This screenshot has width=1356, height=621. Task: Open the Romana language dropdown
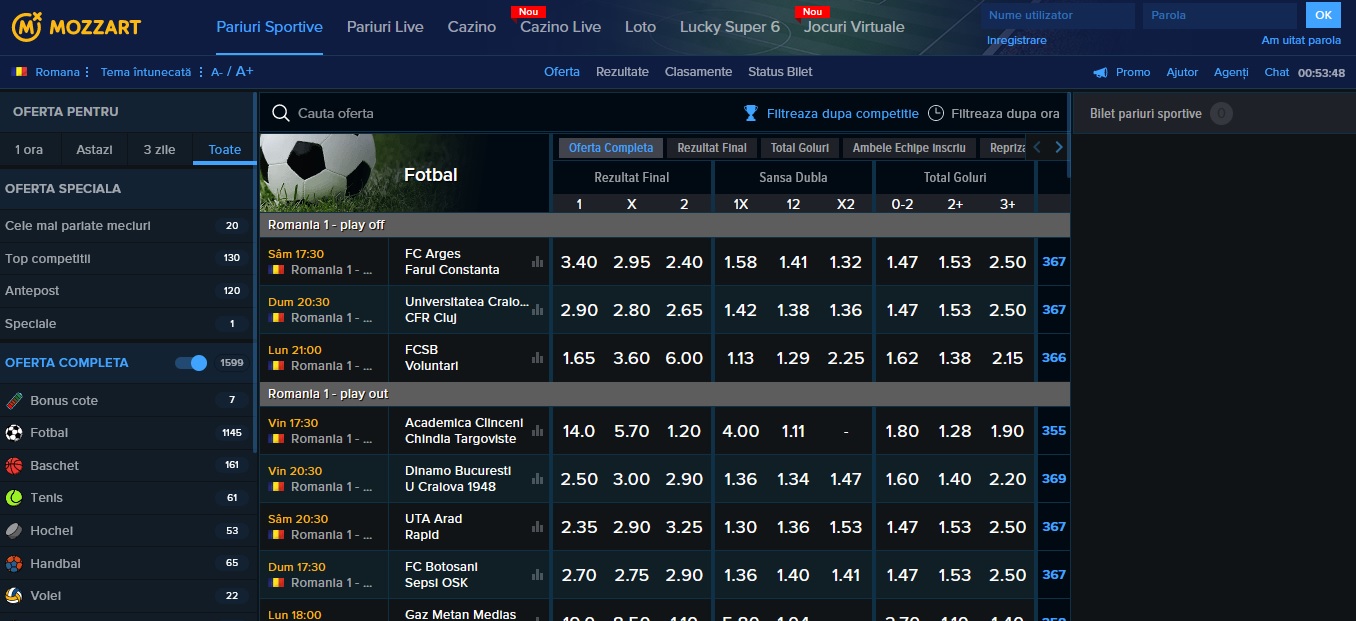[x=51, y=72]
